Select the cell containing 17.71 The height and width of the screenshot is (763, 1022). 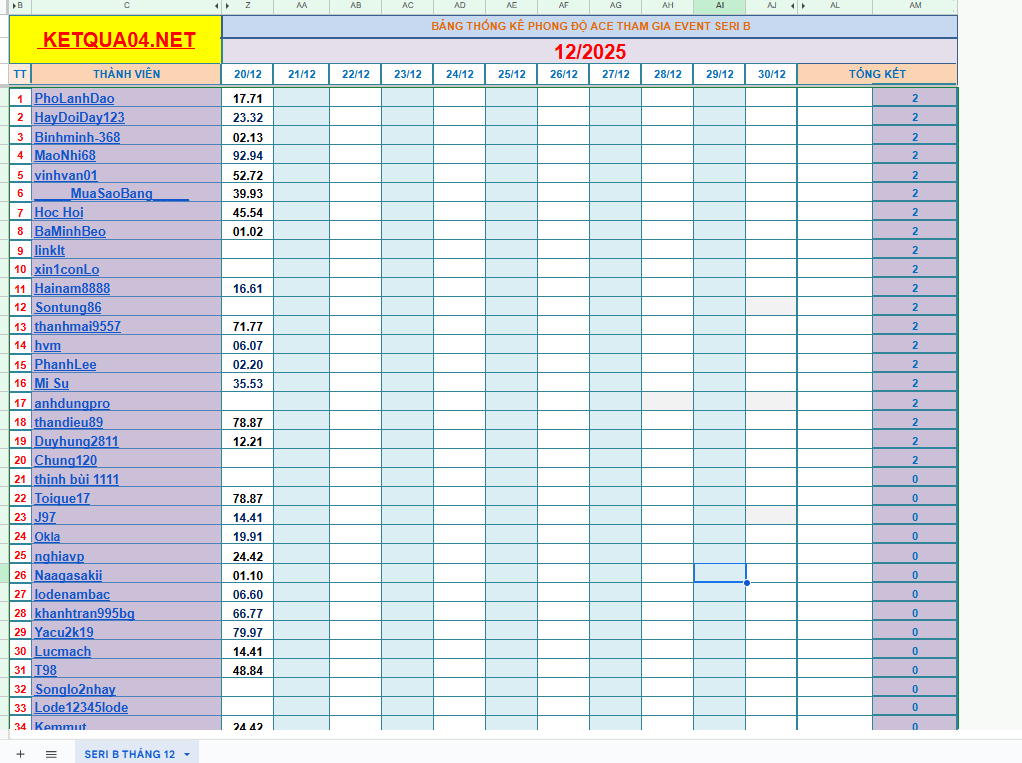[247, 98]
